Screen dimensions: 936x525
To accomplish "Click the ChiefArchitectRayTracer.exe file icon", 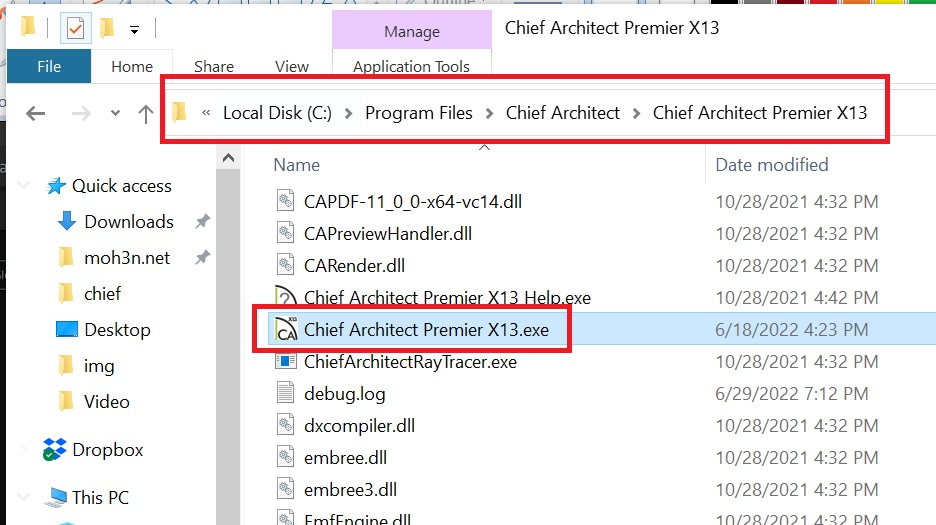I will tap(286, 362).
